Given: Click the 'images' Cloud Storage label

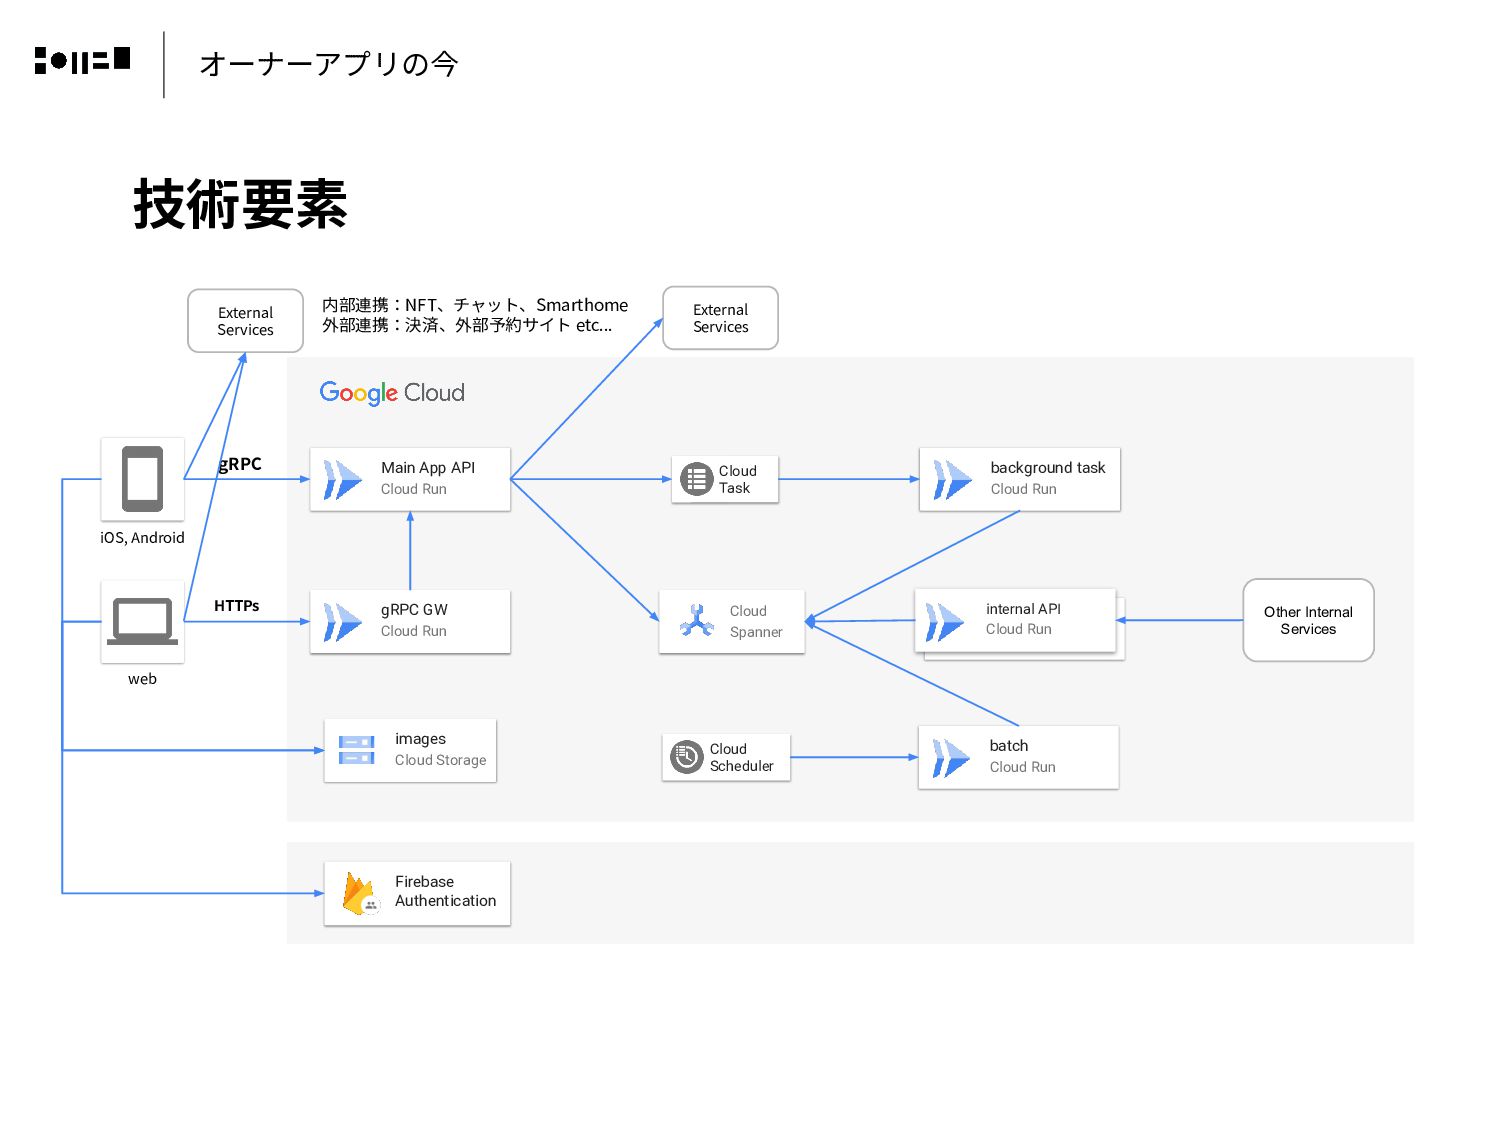Looking at the screenshot, I should point(420,739).
